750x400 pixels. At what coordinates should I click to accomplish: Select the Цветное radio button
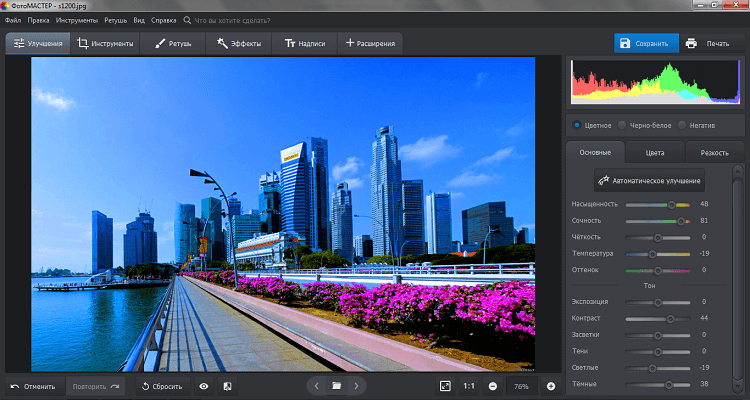coord(577,125)
